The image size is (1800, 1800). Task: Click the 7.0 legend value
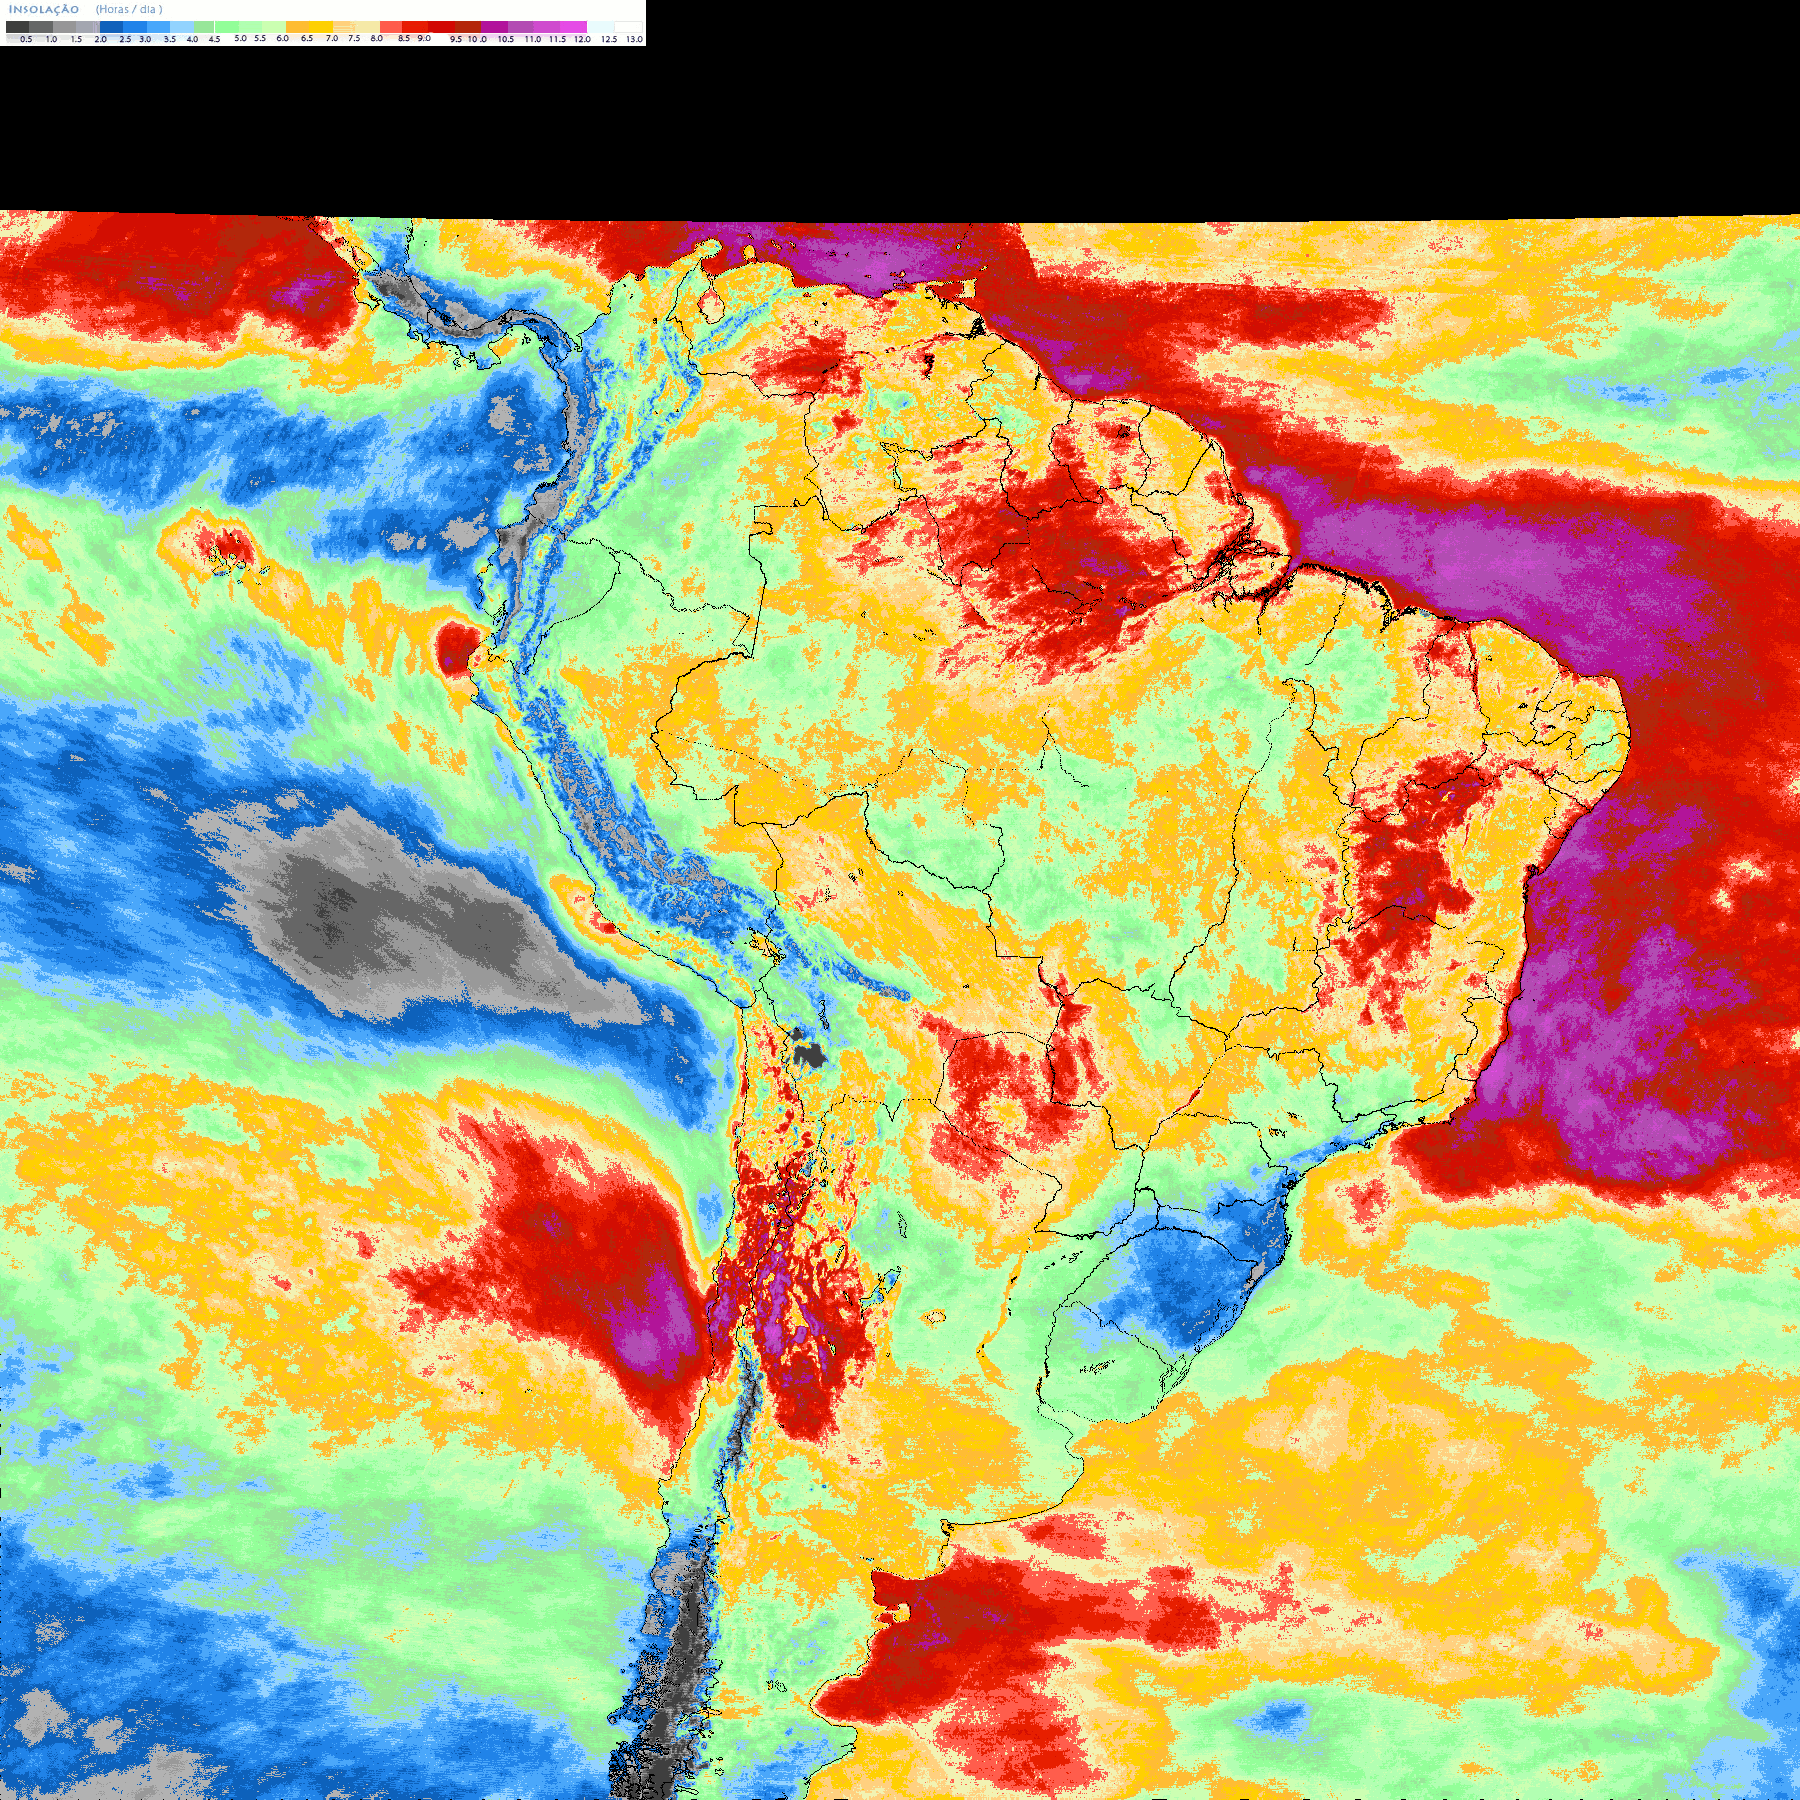(x=332, y=38)
